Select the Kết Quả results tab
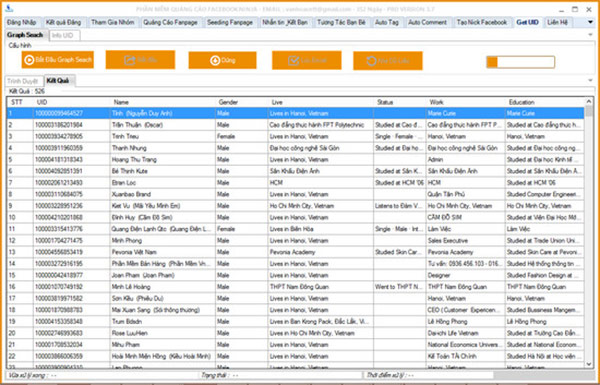Image resolution: width=600 pixels, height=385 pixels. coord(59,81)
